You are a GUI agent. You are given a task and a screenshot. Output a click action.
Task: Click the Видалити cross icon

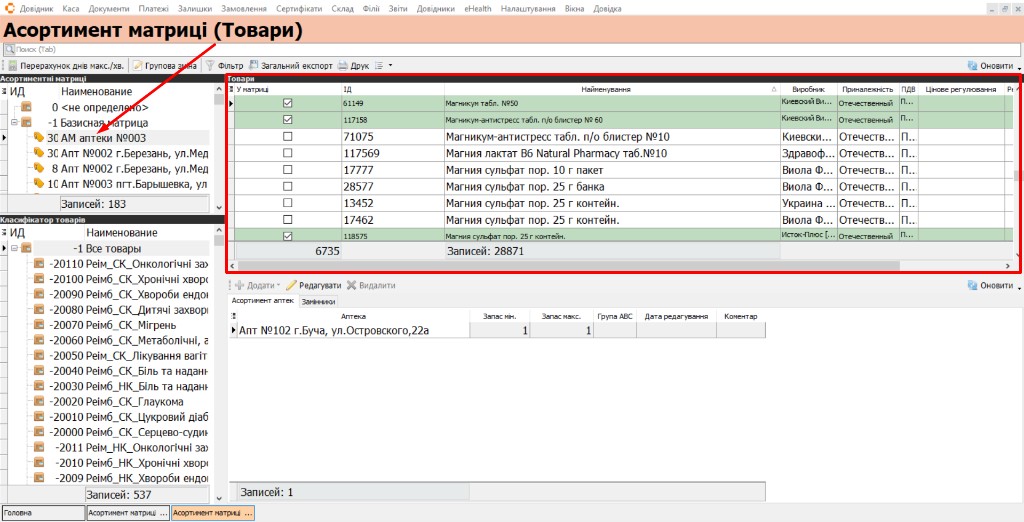click(x=351, y=285)
